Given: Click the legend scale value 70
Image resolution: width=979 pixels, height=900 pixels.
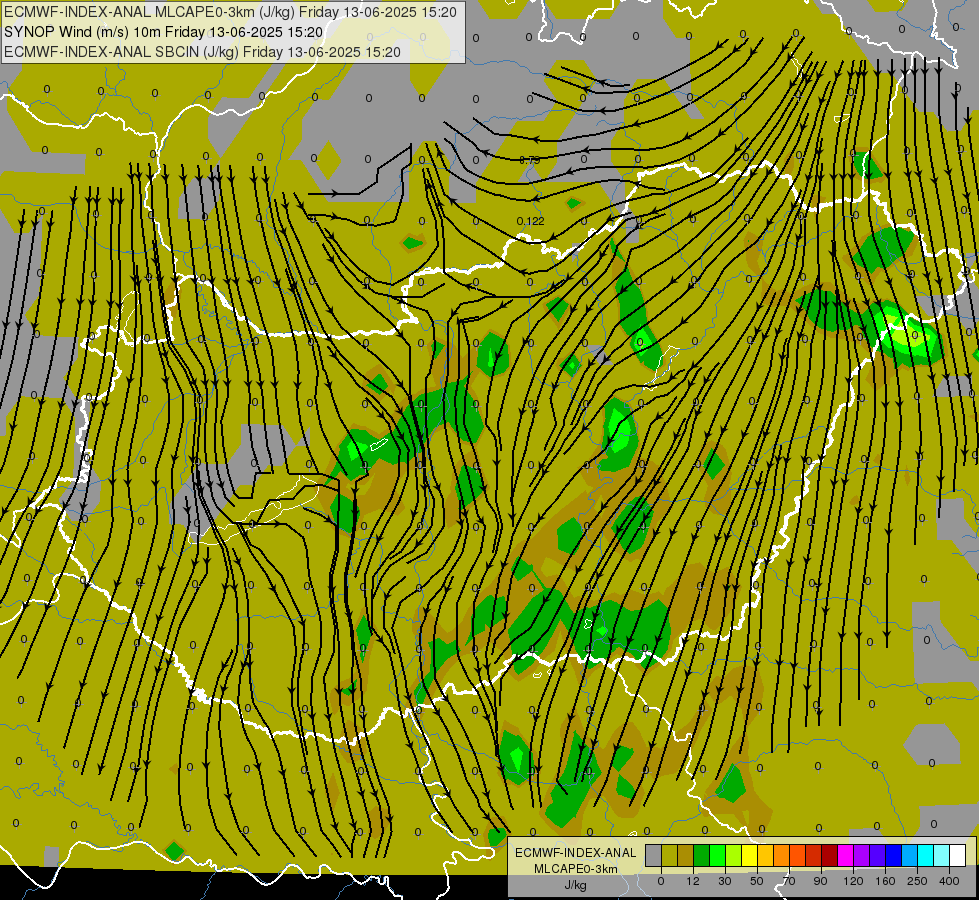Looking at the screenshot, I should 789,881.
